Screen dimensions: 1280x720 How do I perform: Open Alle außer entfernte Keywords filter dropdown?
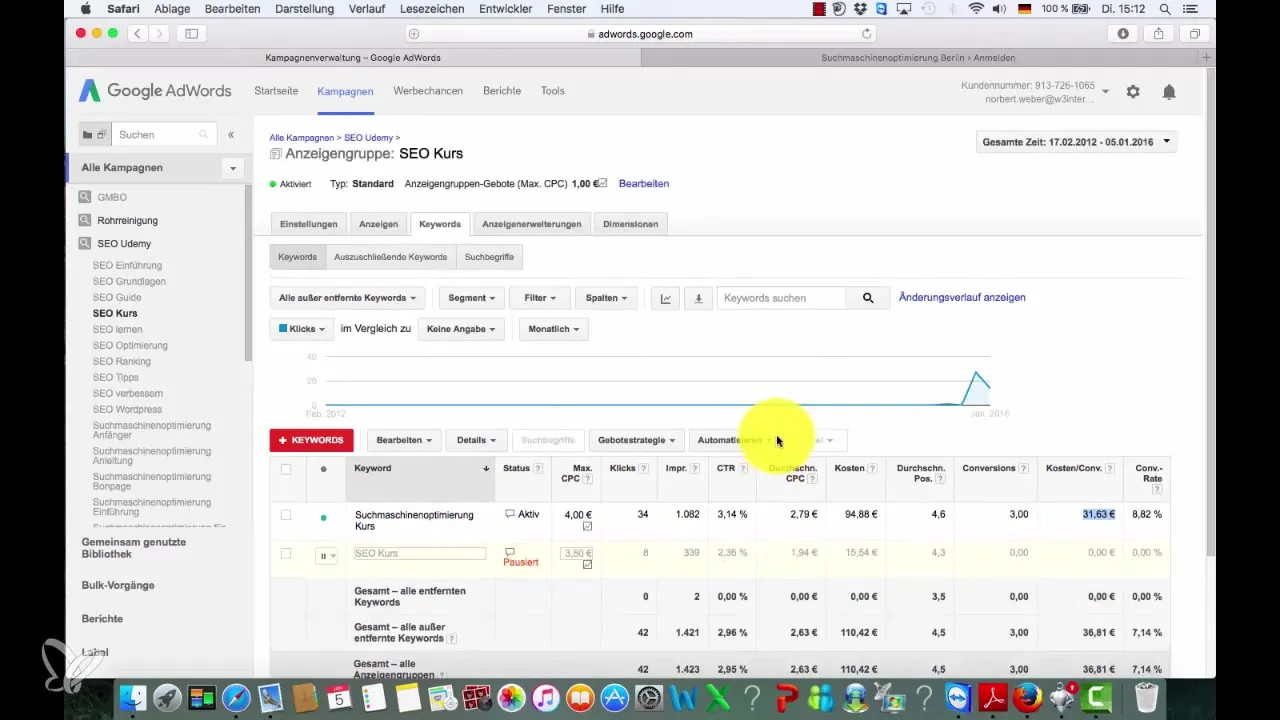coord(348,298)
